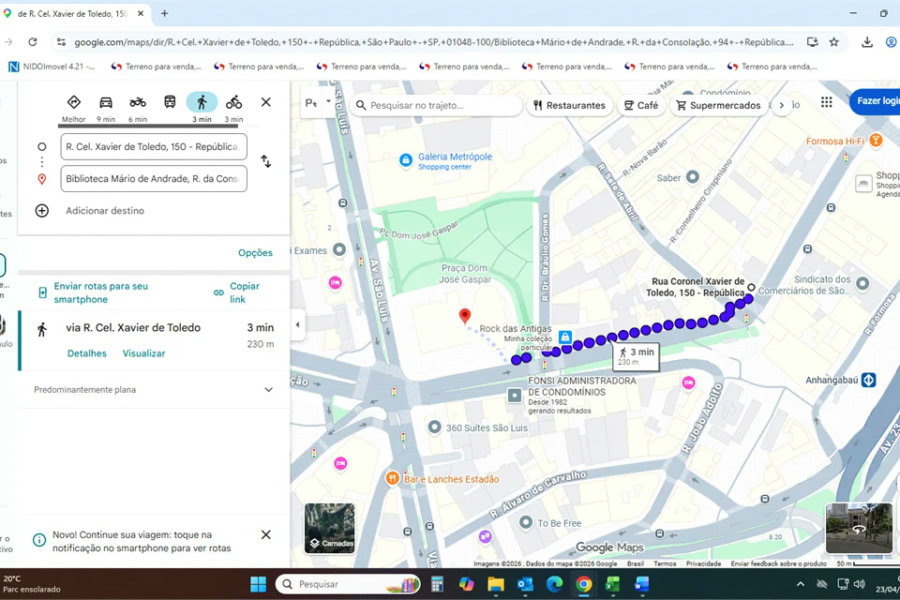900x600 pixels.
Task: Open Outlook from taskbar
Action: [525, 584]
